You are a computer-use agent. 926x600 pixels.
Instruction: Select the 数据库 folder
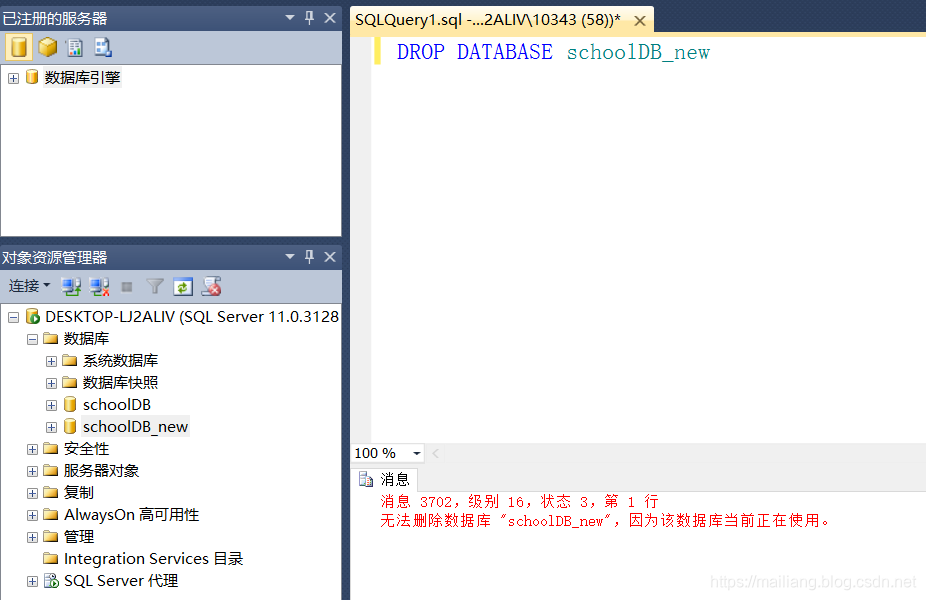(86, 338)
